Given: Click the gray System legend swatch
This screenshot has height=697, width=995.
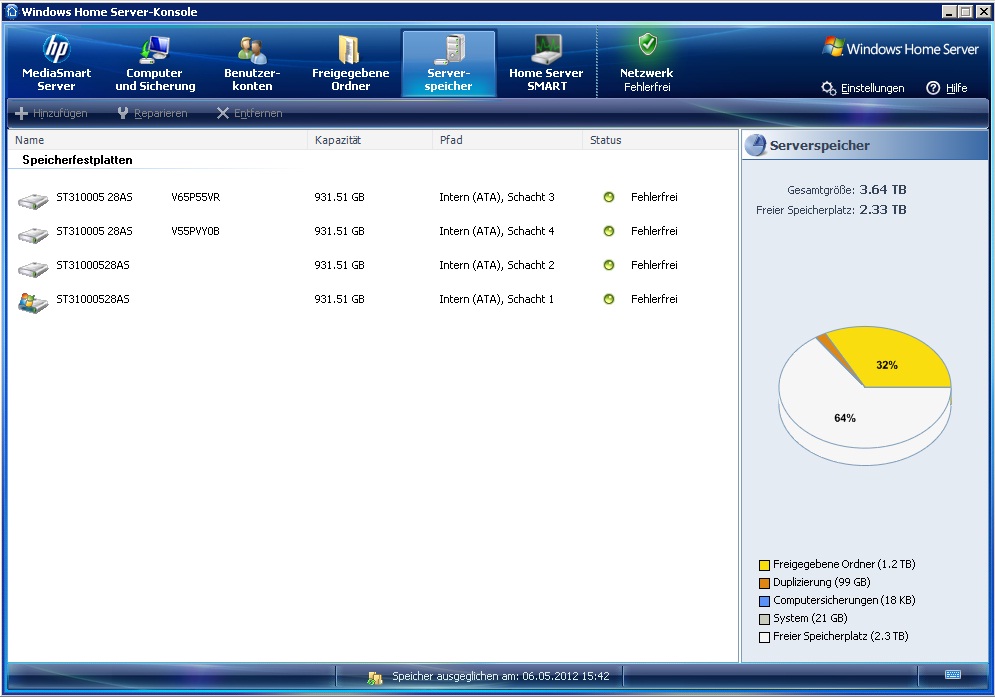Looking at the screenshot, I should point(764,619).
